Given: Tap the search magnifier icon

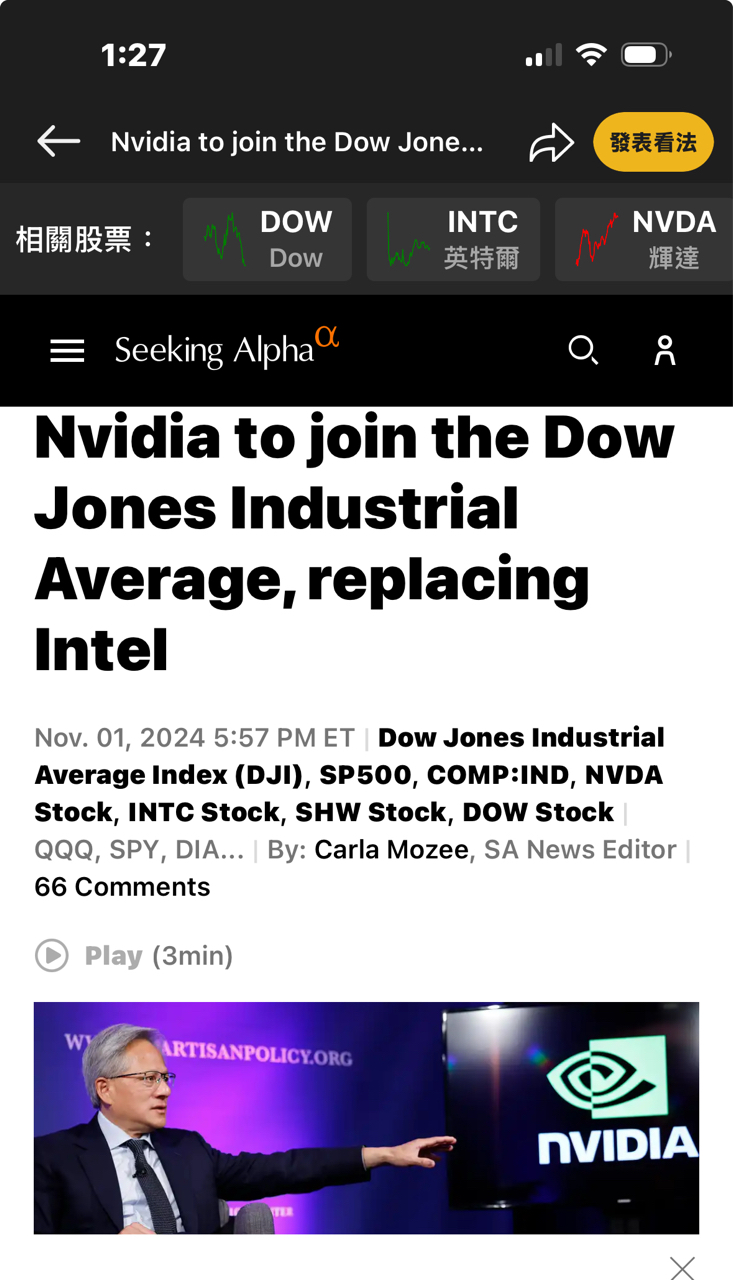Looking at the screenshot, I should click(583, 350).
